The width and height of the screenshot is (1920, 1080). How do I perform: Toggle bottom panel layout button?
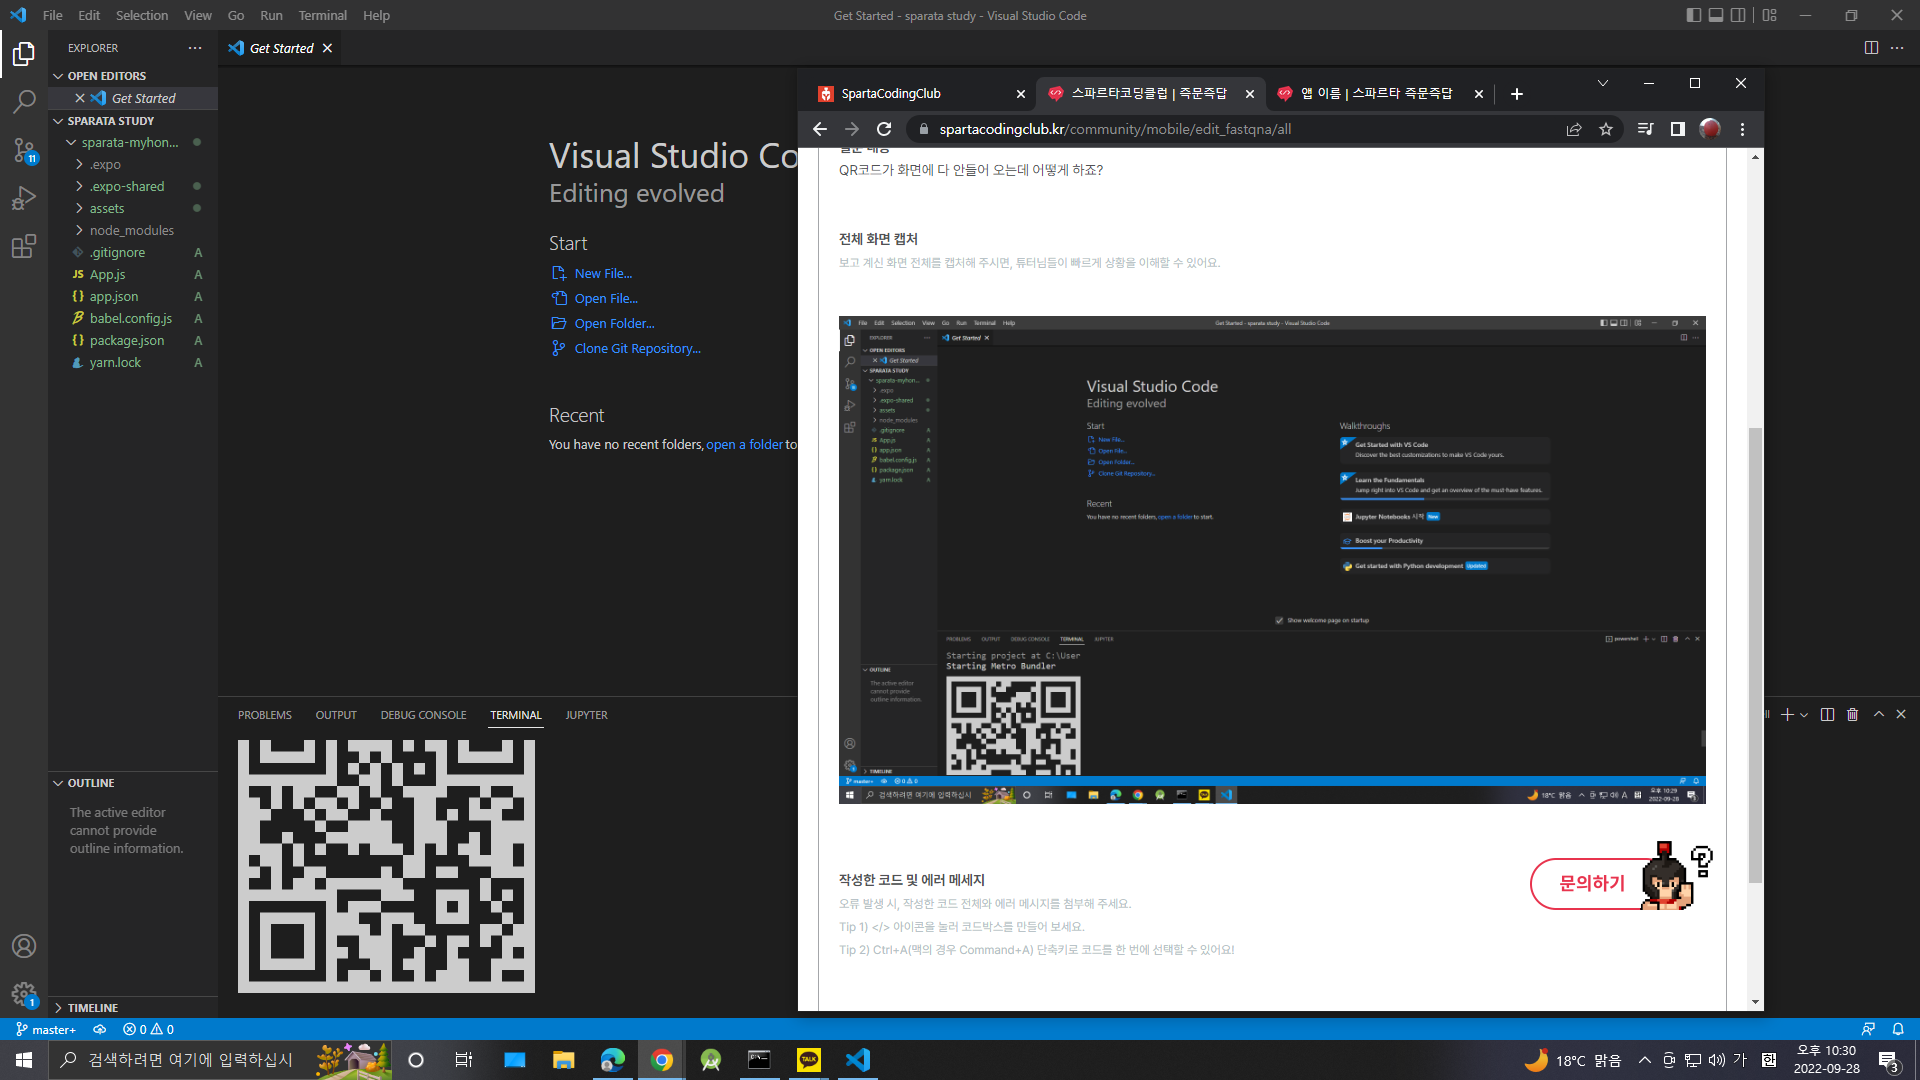click(1716, 15)
